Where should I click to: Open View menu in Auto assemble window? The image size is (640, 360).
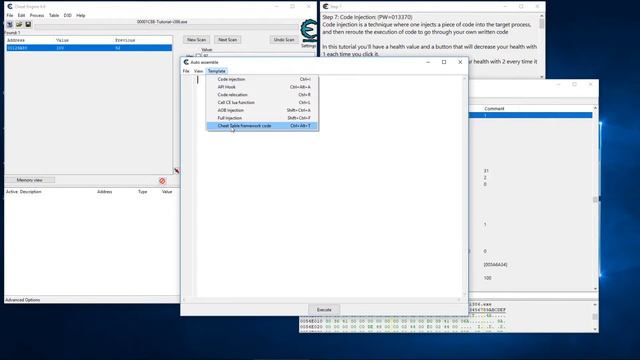(198, 71)
